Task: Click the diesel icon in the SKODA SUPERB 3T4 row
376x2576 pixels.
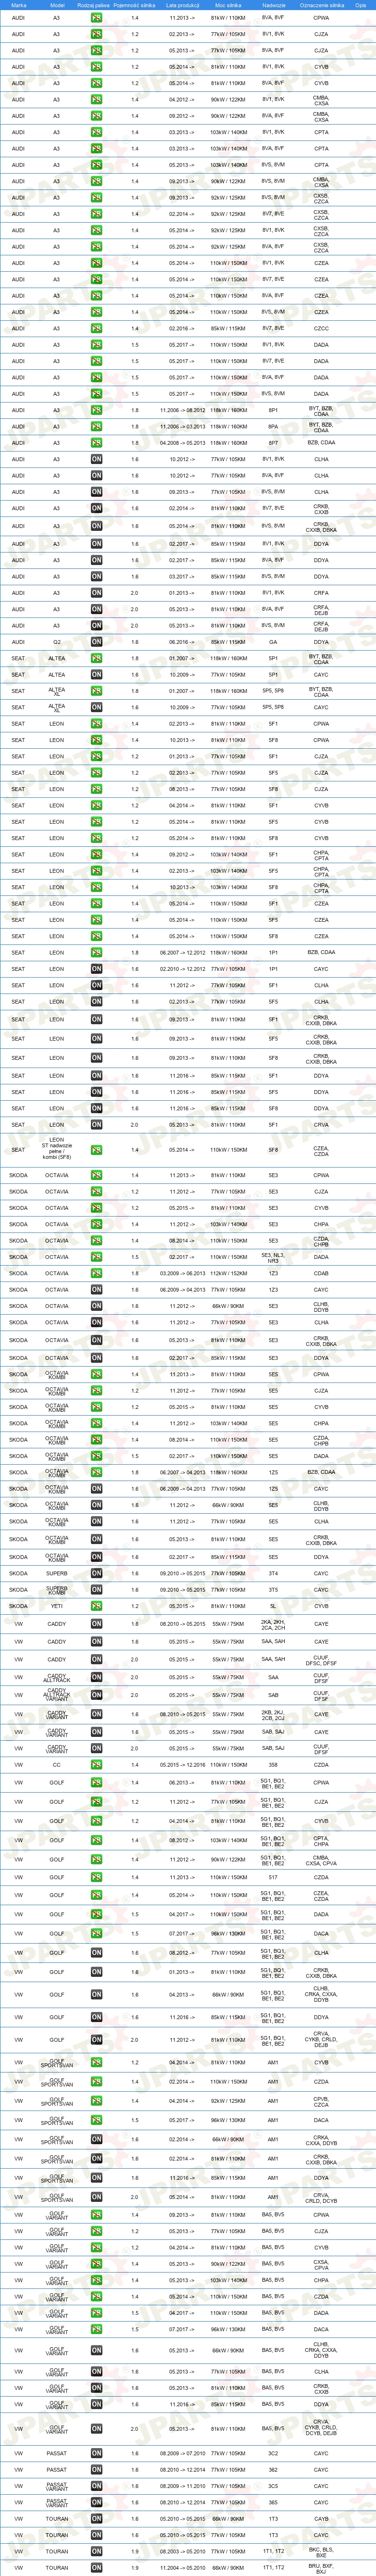Action: 97,1574
